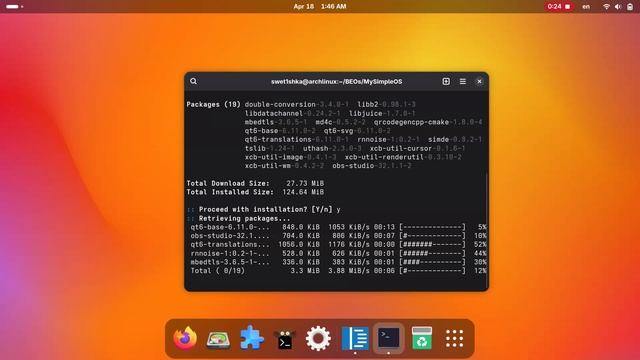Open Settings gear in the dock
The height and width of the screenshot is (360, 640).
tap(318, 338)
